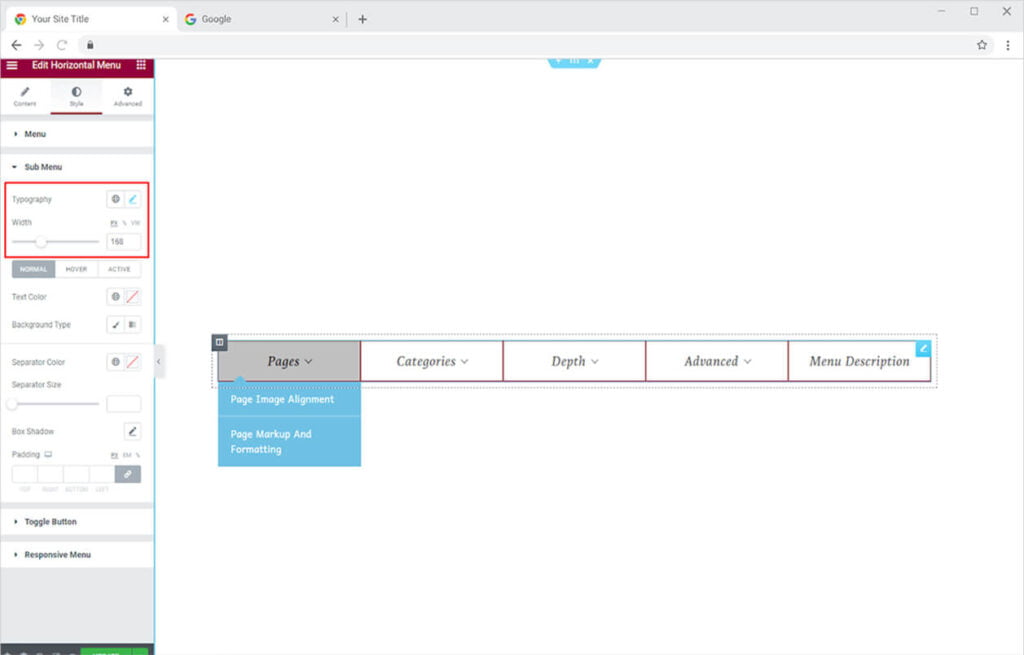Viewport: 1024px width, 655px height.
Task: Pick the Text Color swatch
Action: 132,297
